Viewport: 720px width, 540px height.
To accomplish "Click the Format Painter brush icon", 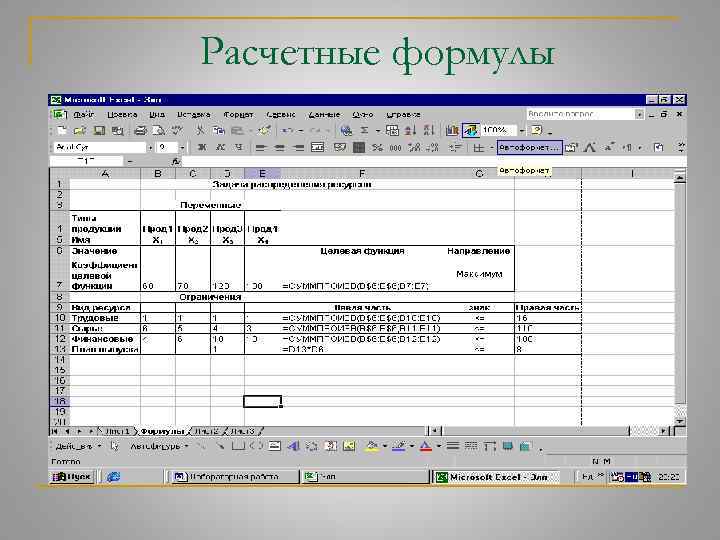I will 264,131.
